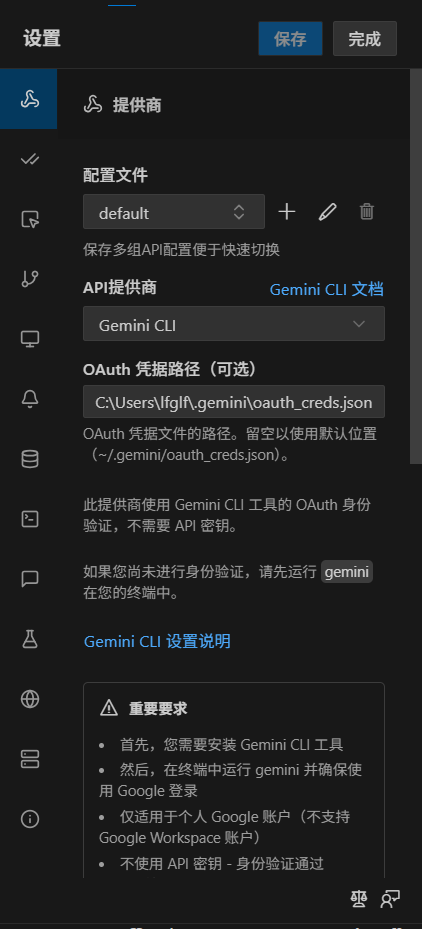Image resolution: width=422 pixels, height=929 pixels.
Task: Open the display monitor settings tab
Action: [x=29, y=339]
